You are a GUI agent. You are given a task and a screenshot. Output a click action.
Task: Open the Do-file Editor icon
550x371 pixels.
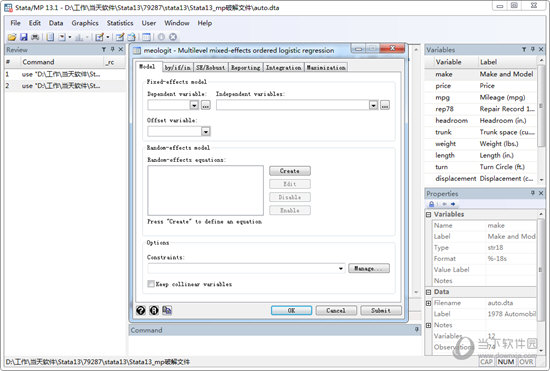(x=100, y=37)
